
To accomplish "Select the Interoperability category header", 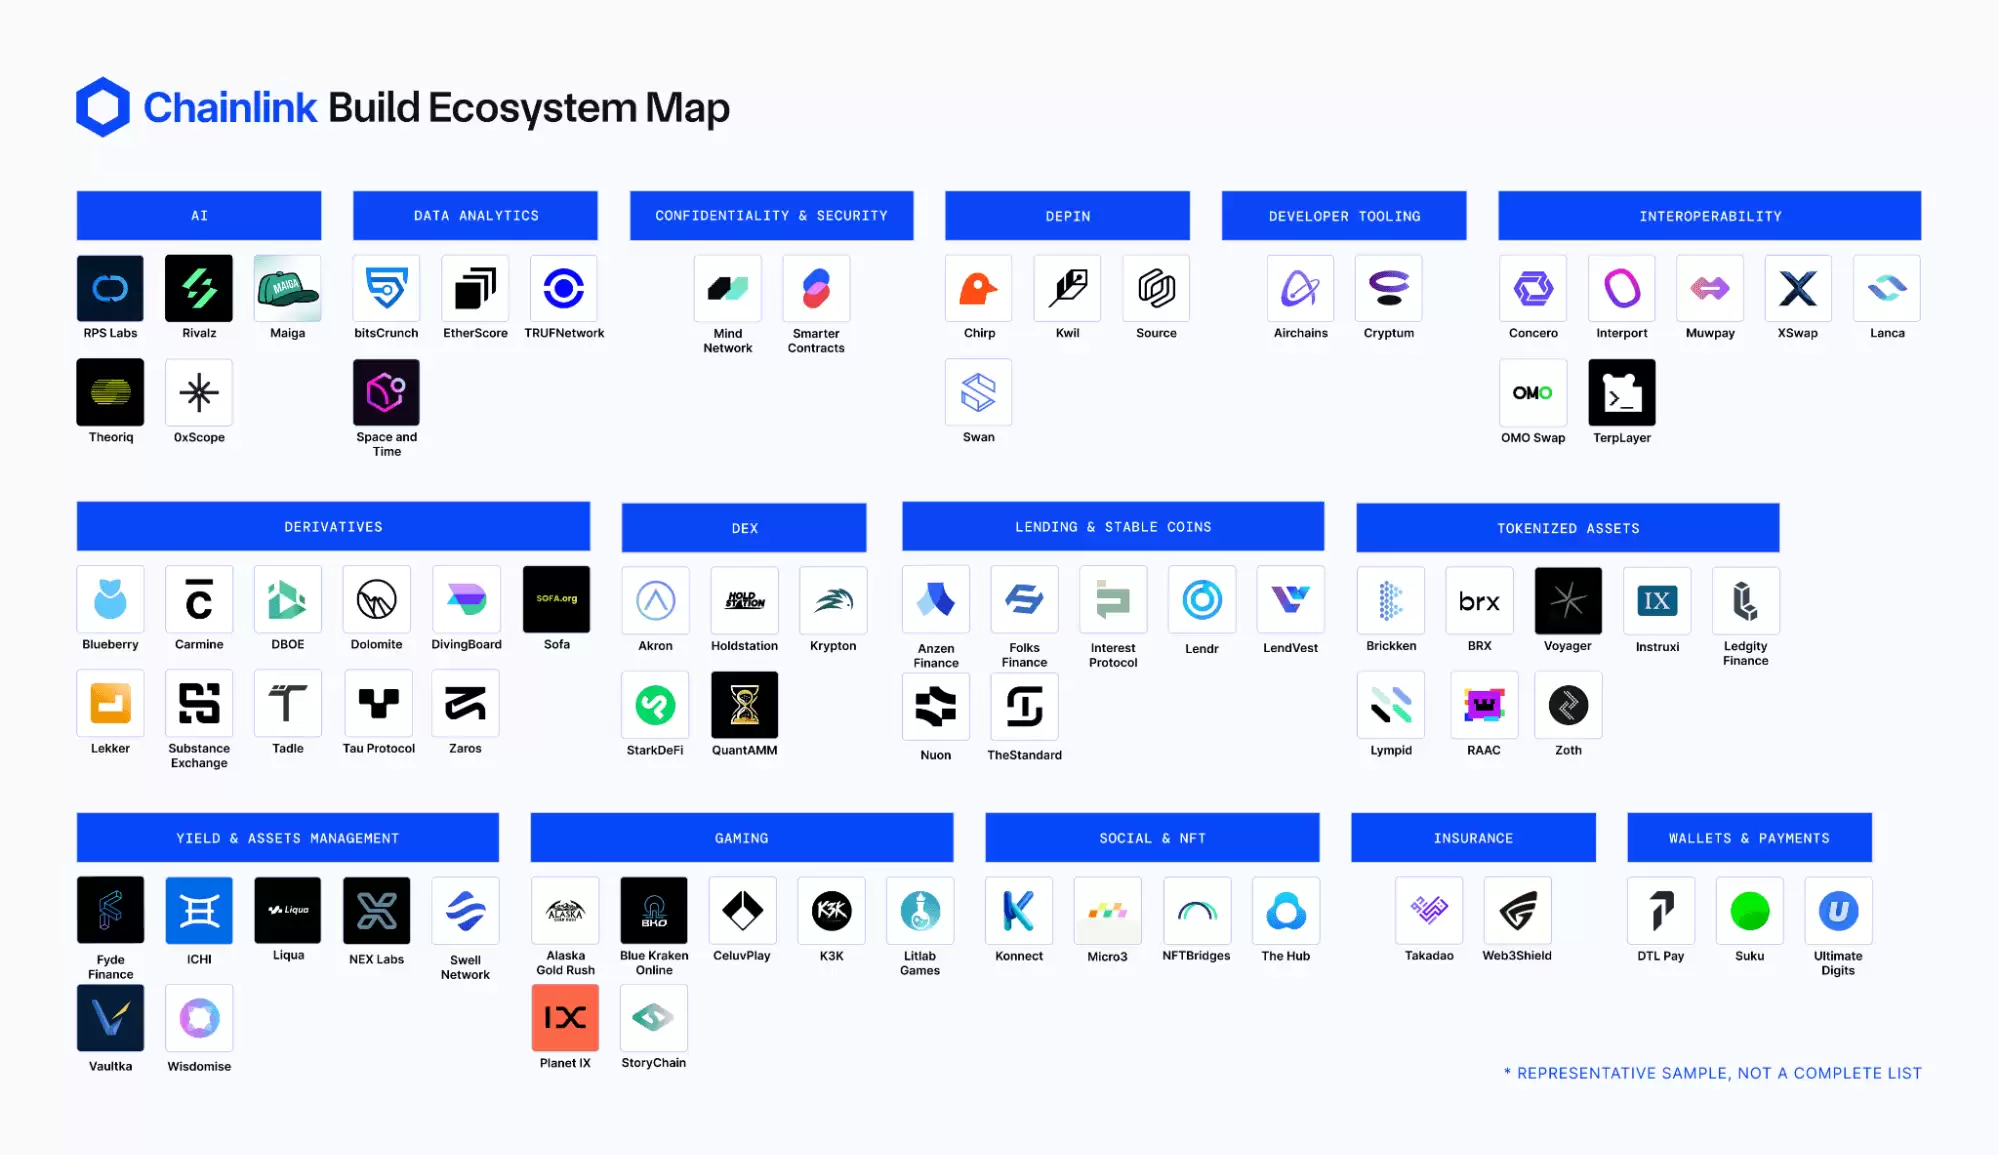I will click(x=1709, y=216).
